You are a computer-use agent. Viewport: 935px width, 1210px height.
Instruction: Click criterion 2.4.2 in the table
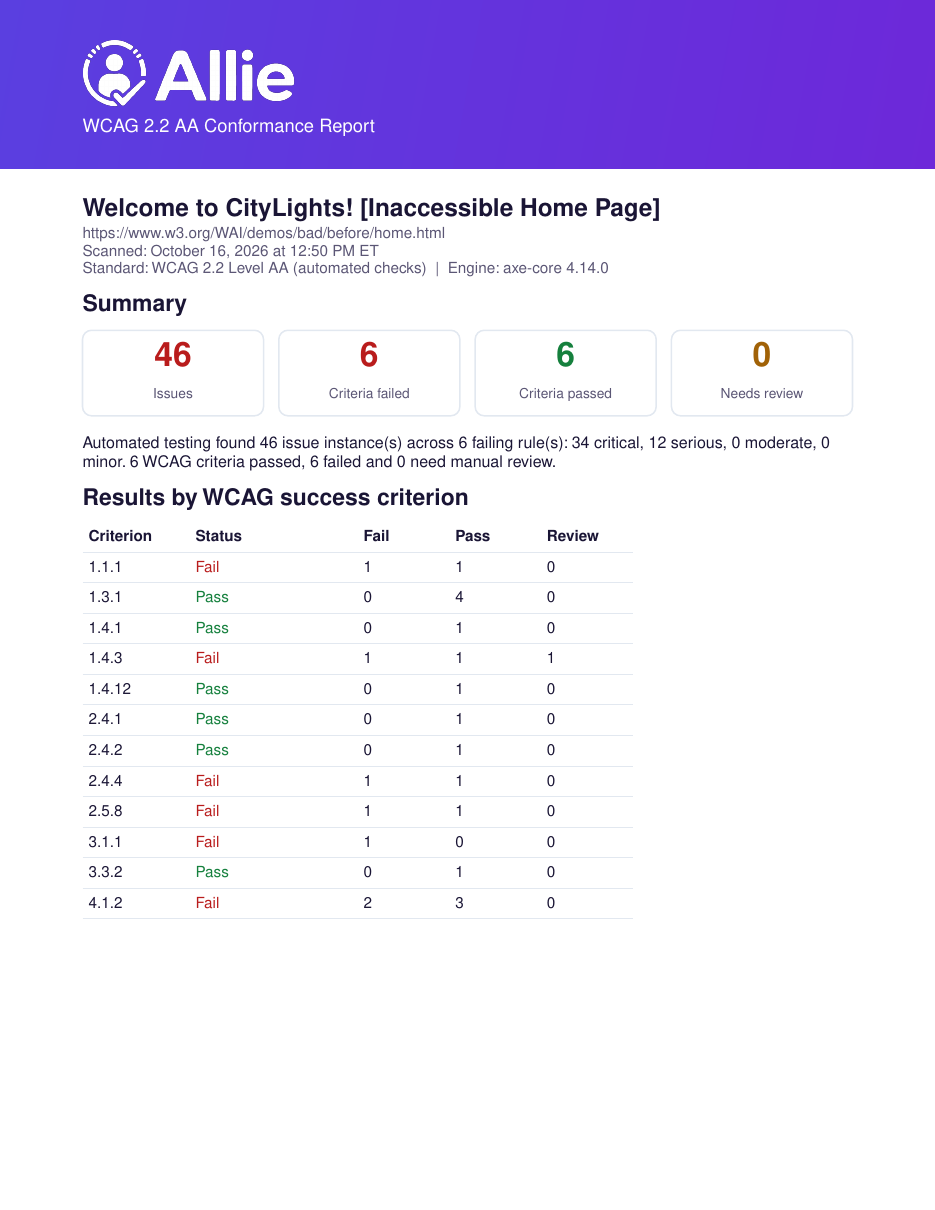105,750
